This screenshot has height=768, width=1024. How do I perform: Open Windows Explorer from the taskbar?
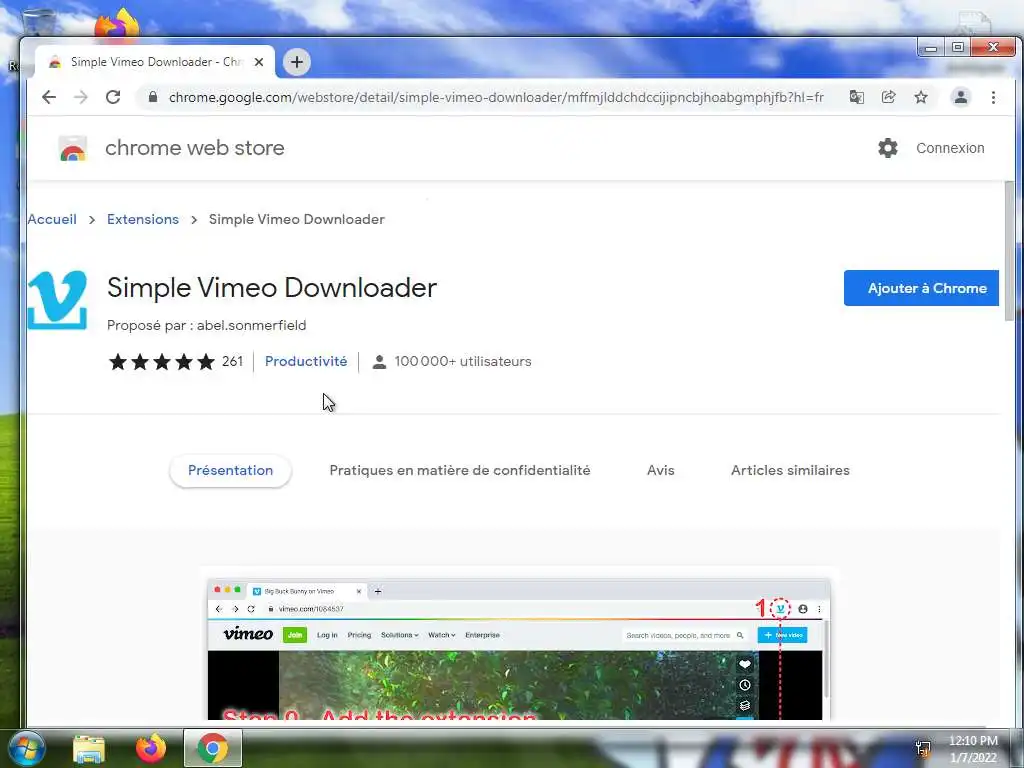pyautogui.click(x=89, y=748)
